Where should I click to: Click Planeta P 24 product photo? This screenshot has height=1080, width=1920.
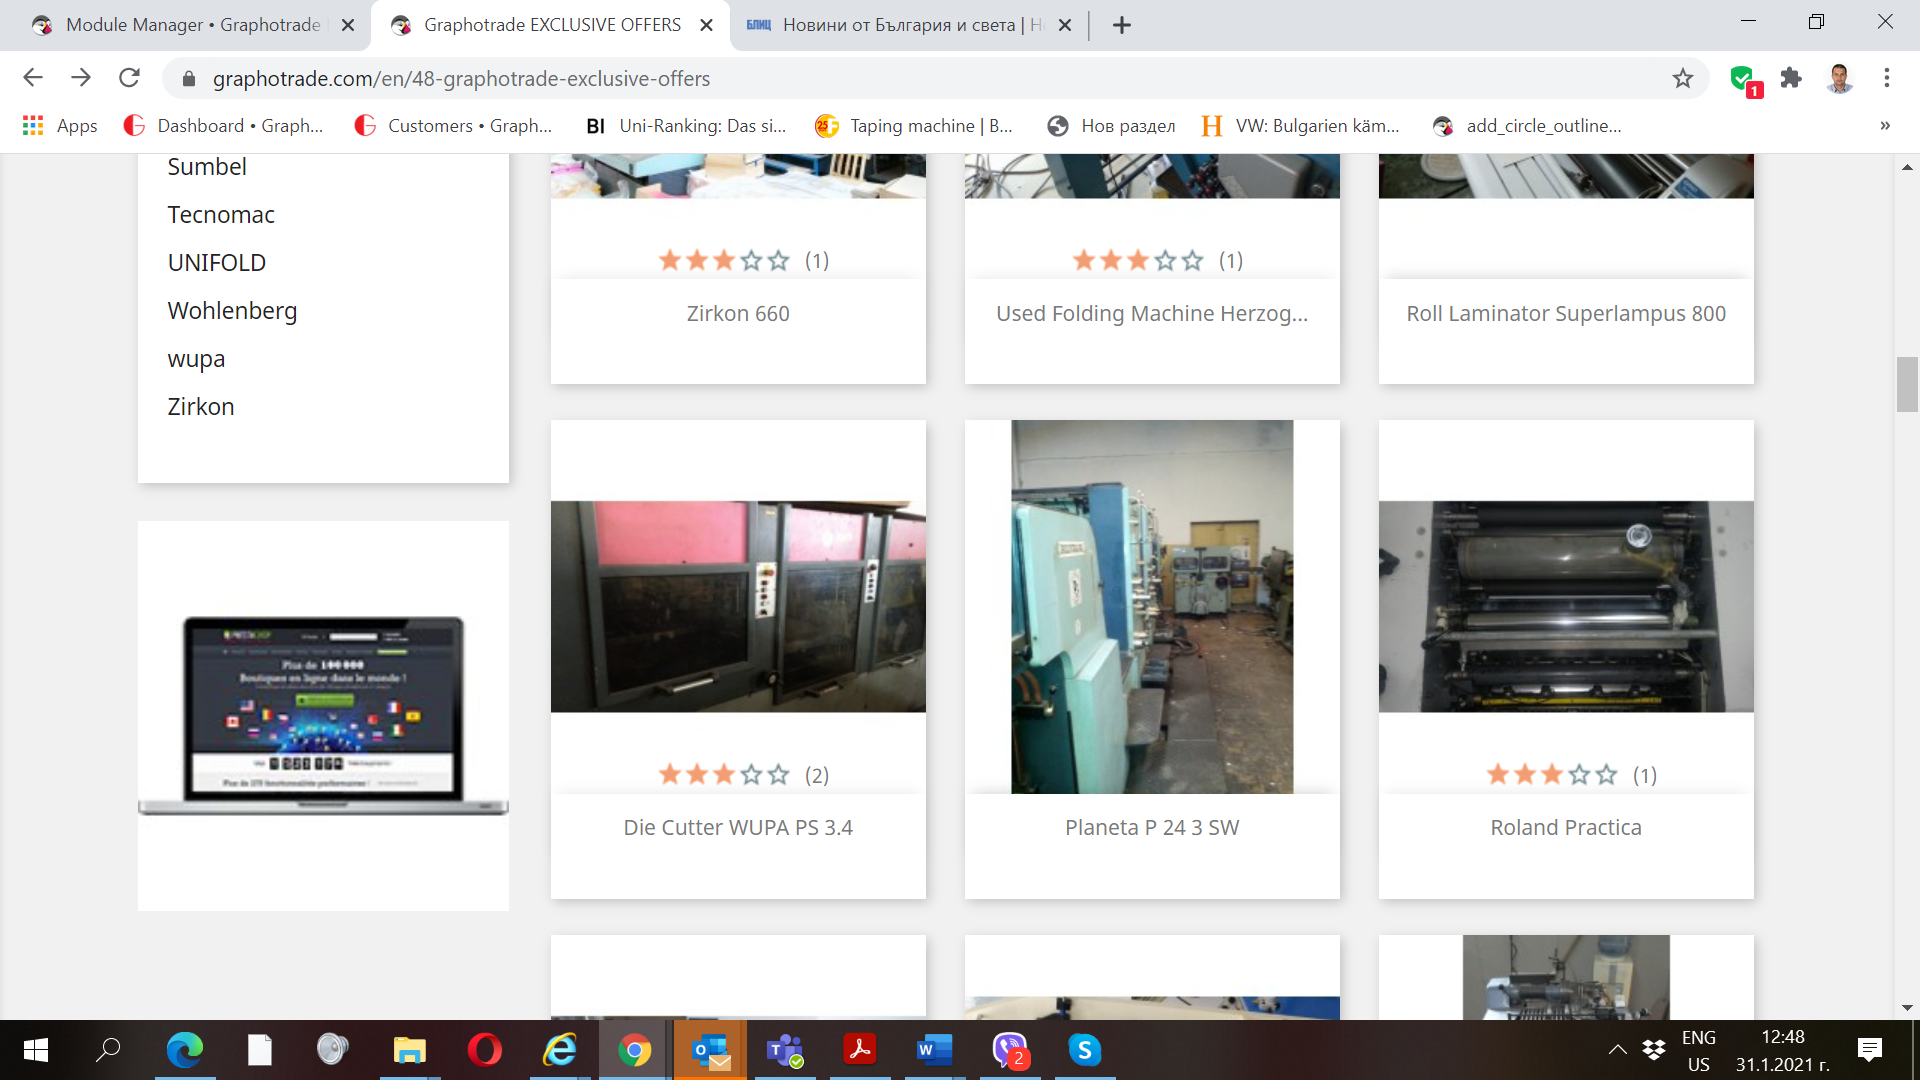tap(1152, 607)
